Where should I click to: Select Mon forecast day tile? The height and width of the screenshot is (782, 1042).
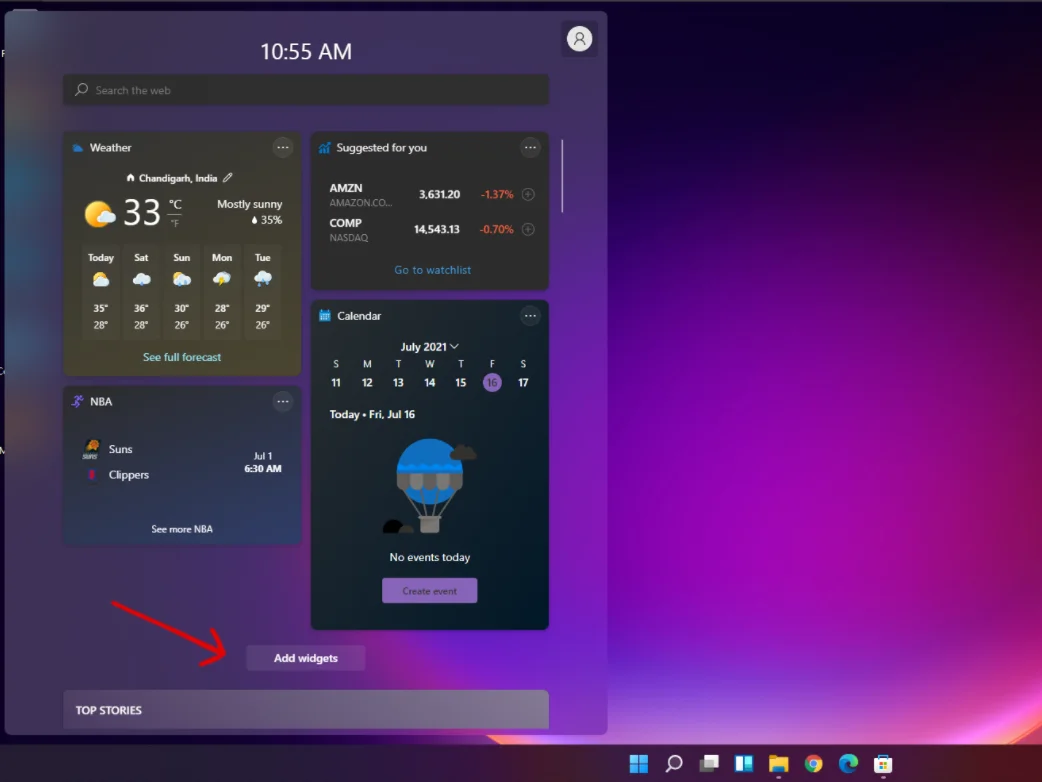pyautogui.click(x=222, y=290)
